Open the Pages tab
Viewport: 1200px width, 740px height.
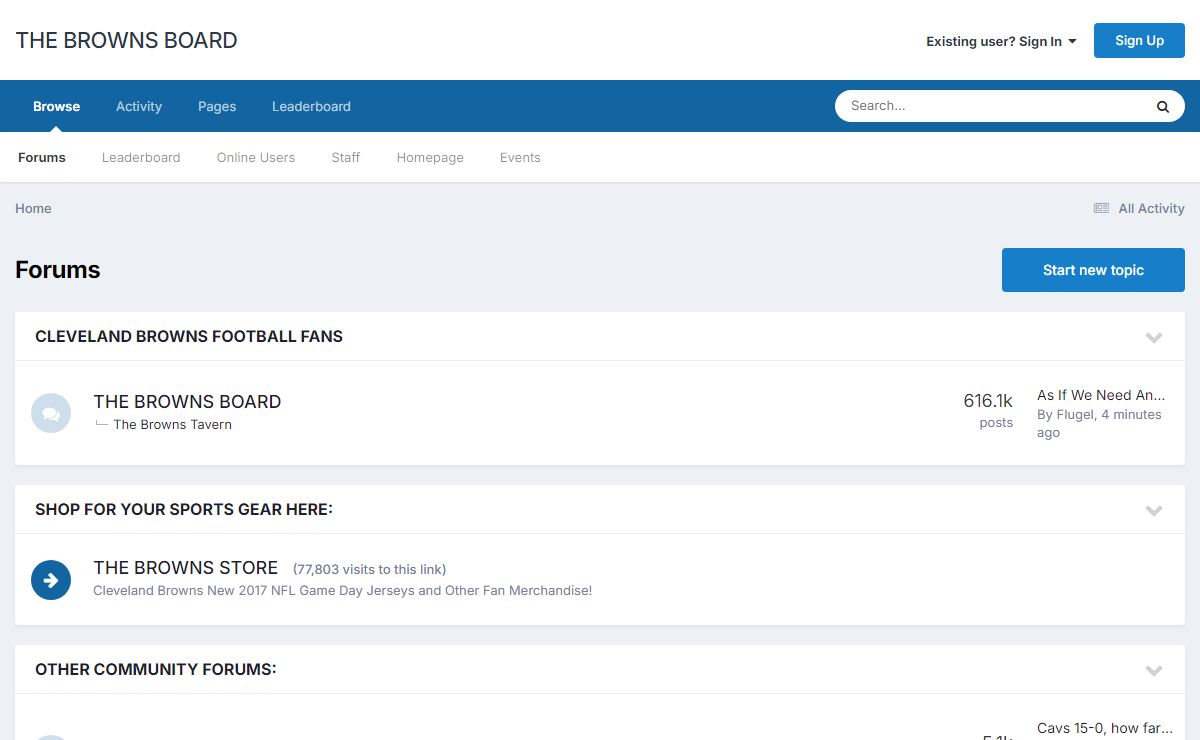point(217,106)
